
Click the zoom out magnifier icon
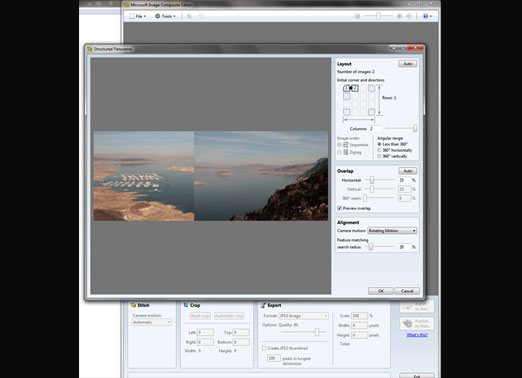click(357, 16)
